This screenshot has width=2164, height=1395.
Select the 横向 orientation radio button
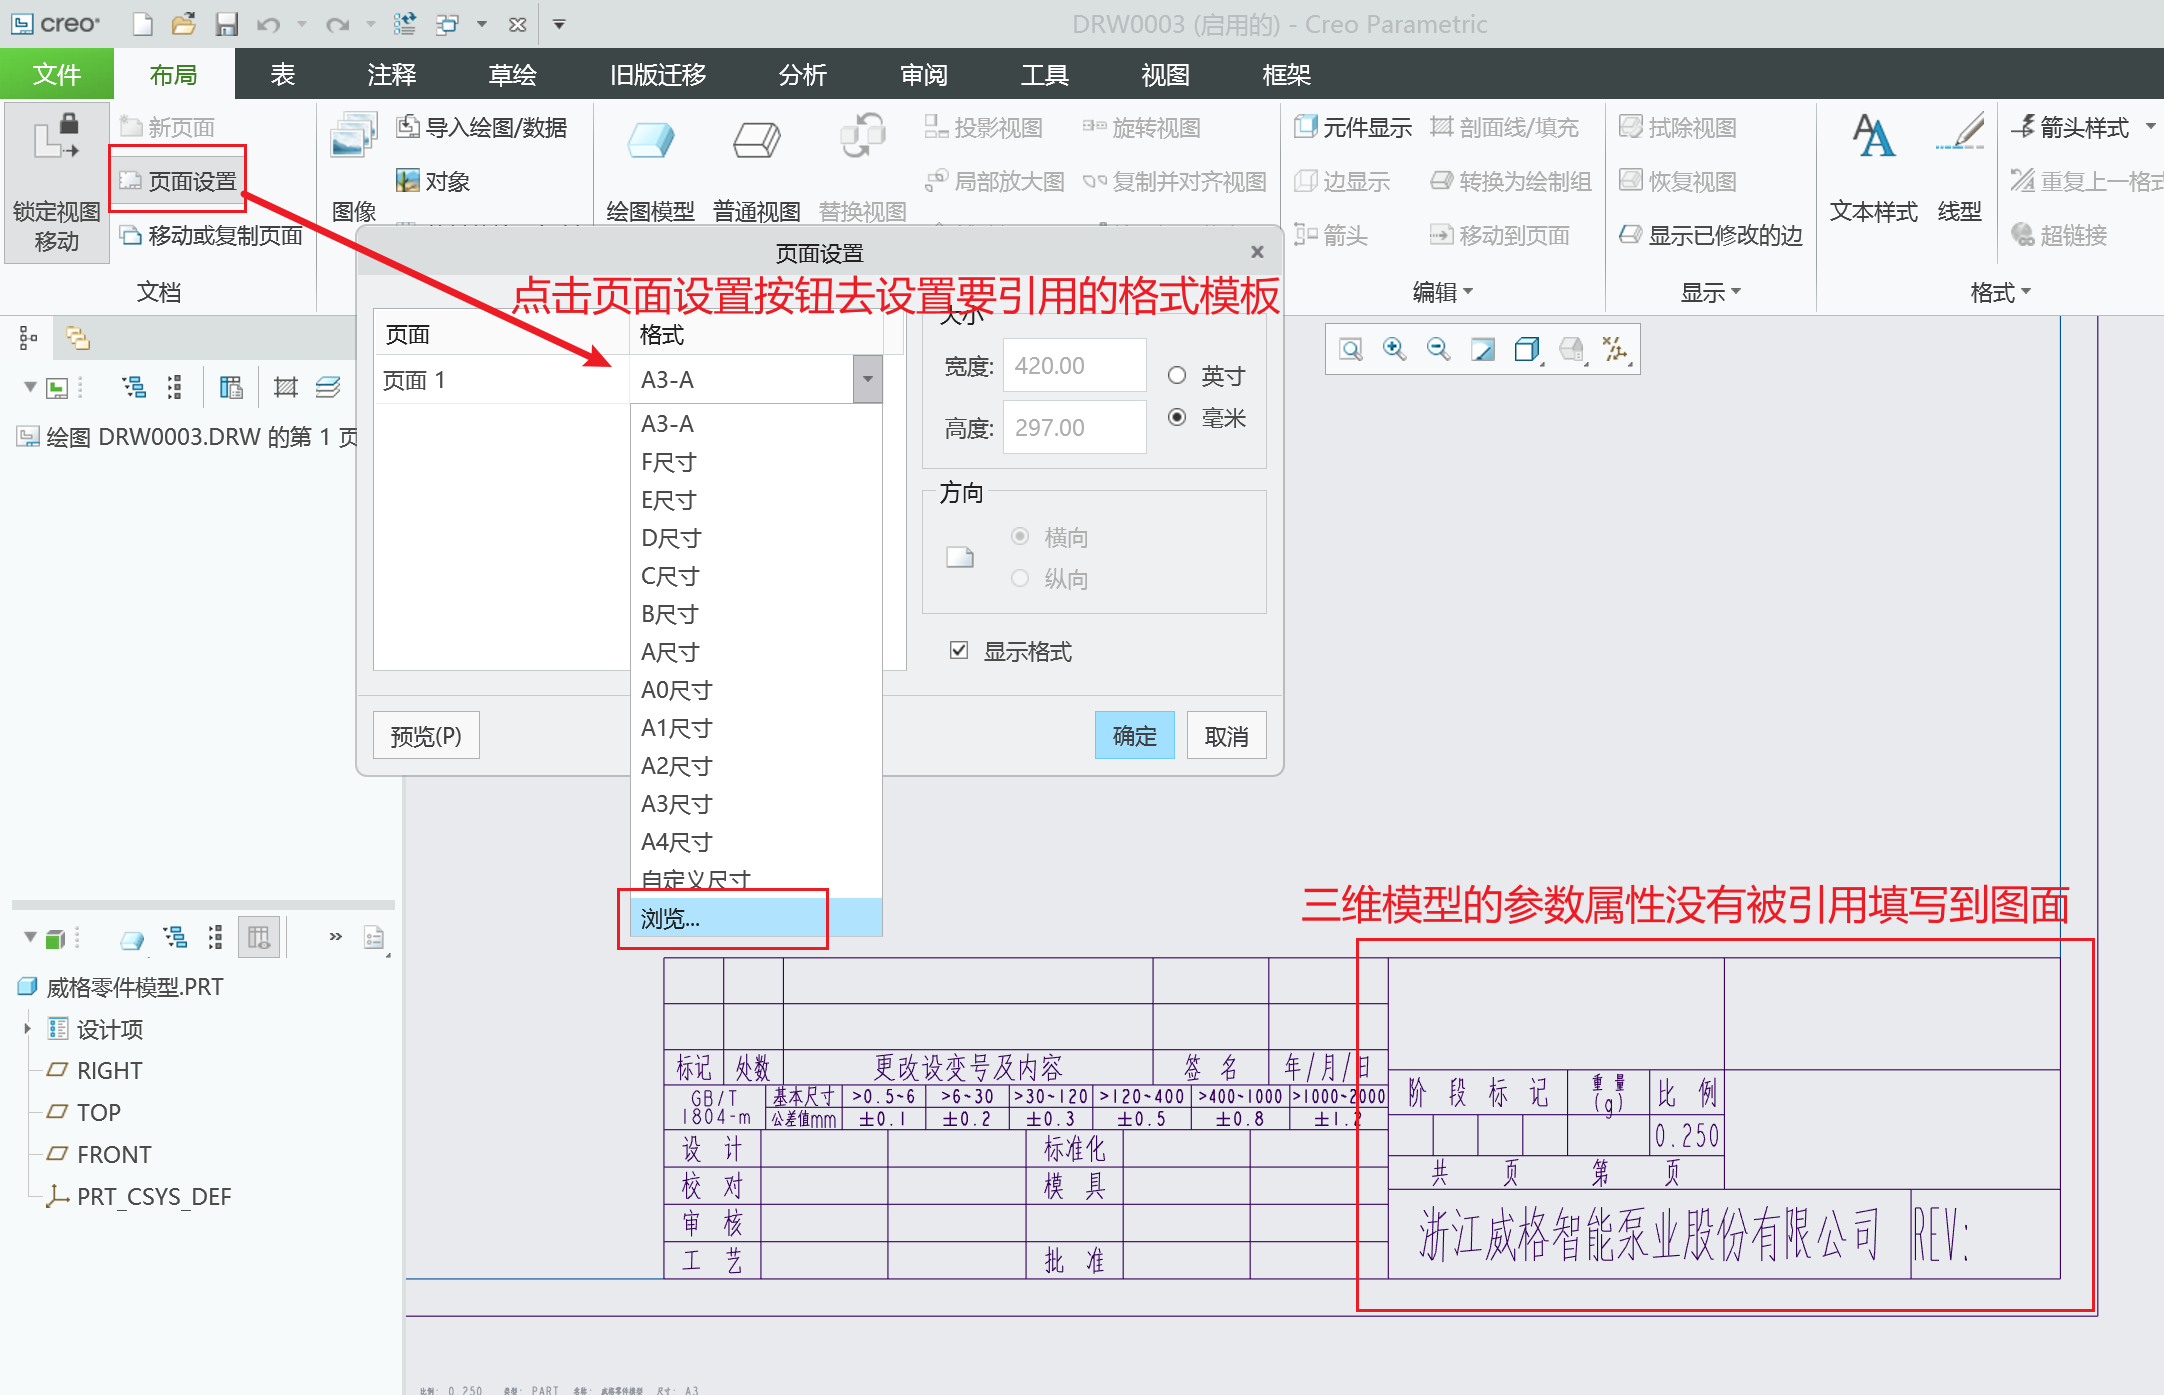[1020, 537]
